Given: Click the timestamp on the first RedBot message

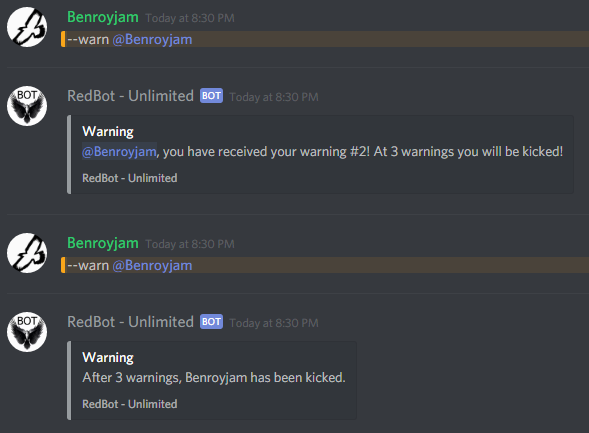Looking at the screenshot, I should [274, 97].
